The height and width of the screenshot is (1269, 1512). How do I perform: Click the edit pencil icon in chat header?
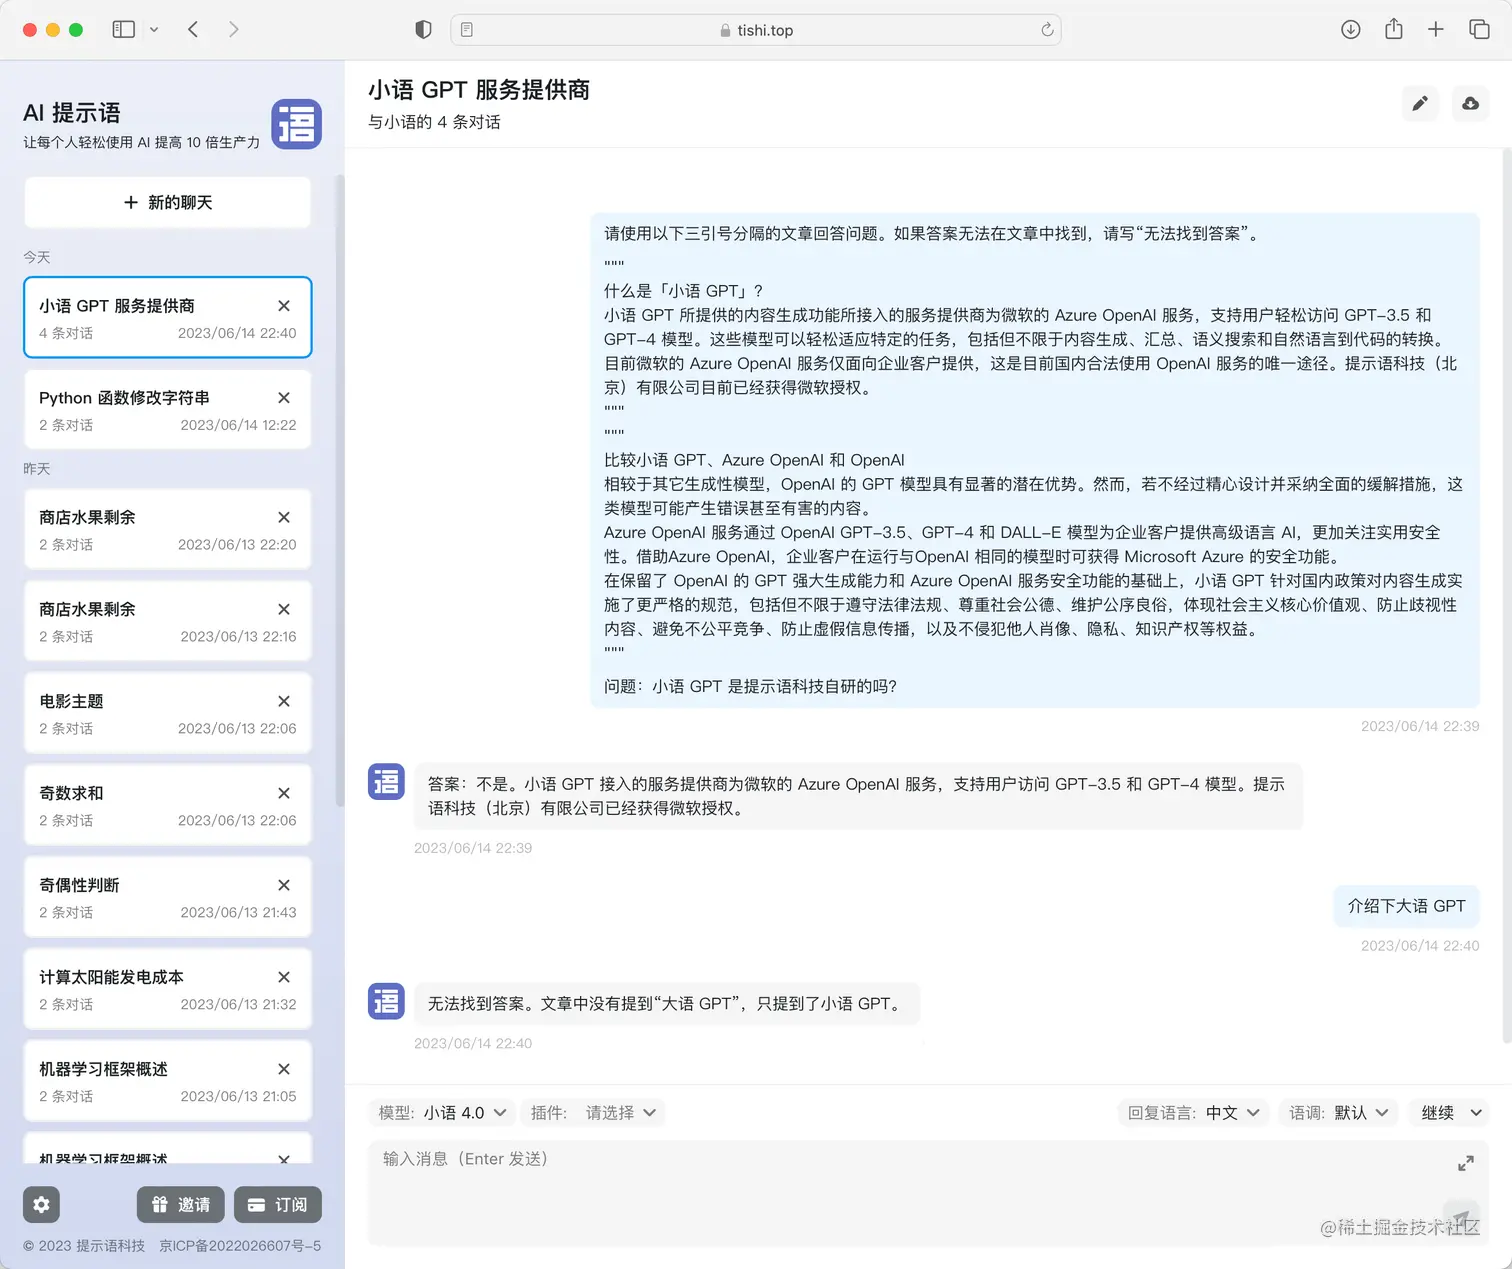coord(1420,103)
